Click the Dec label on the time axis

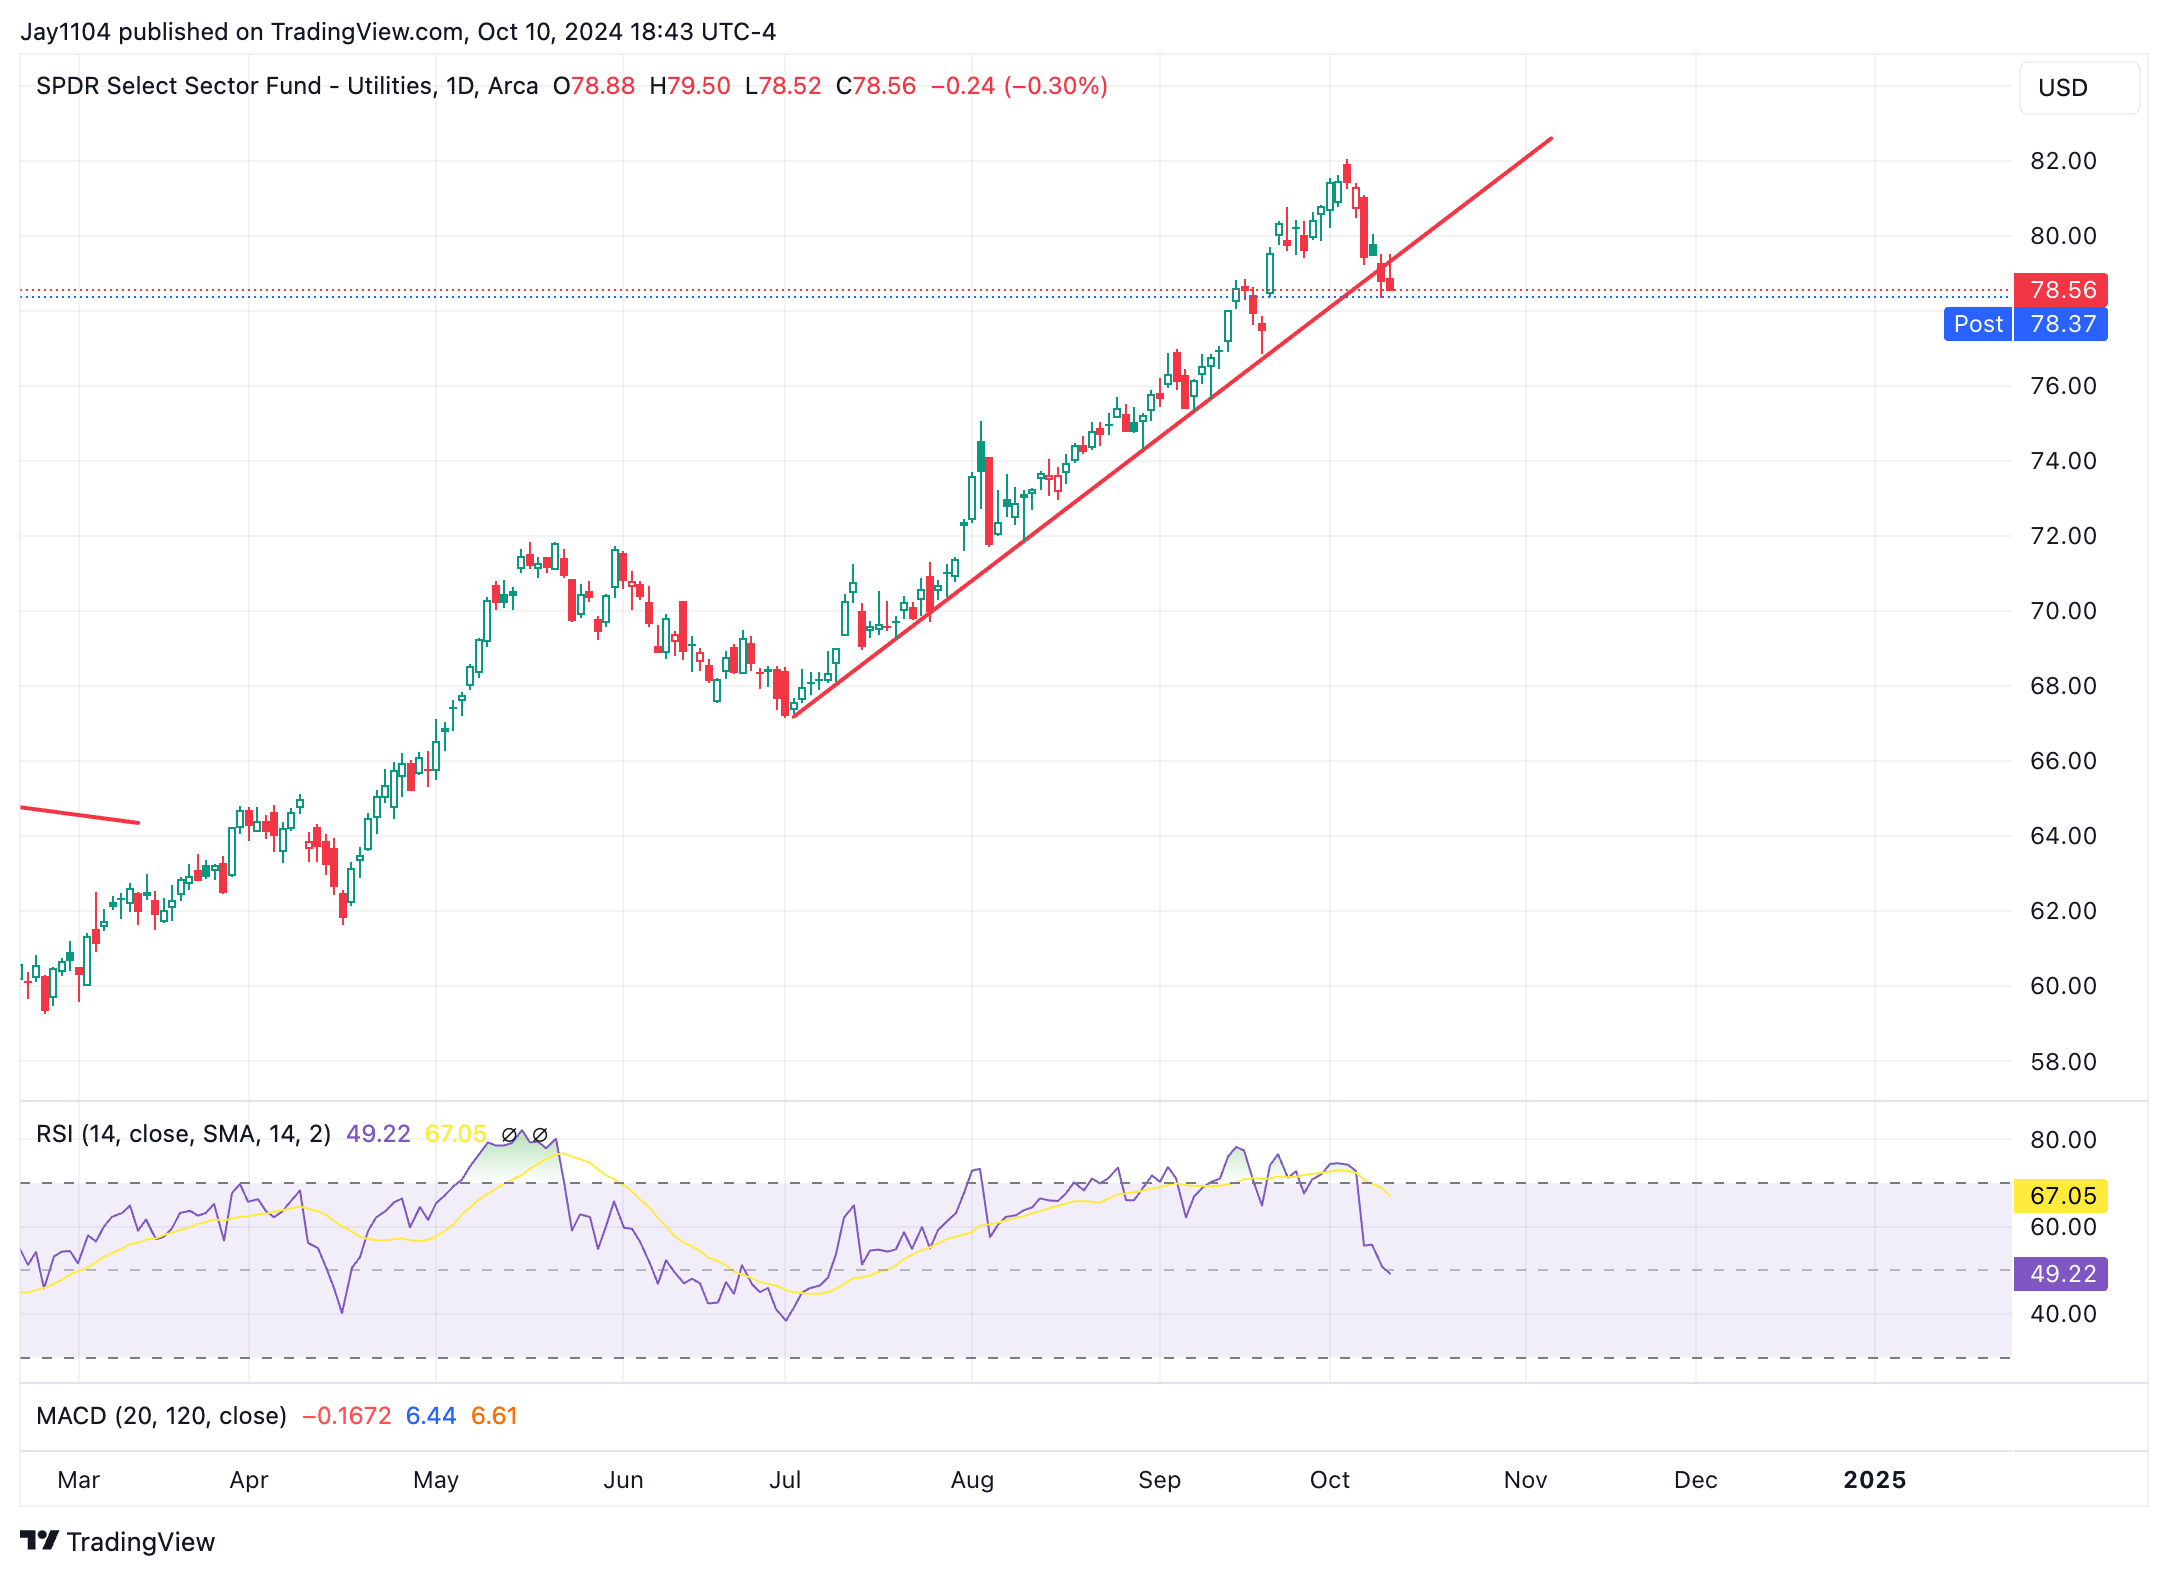click(1696, 1480)
